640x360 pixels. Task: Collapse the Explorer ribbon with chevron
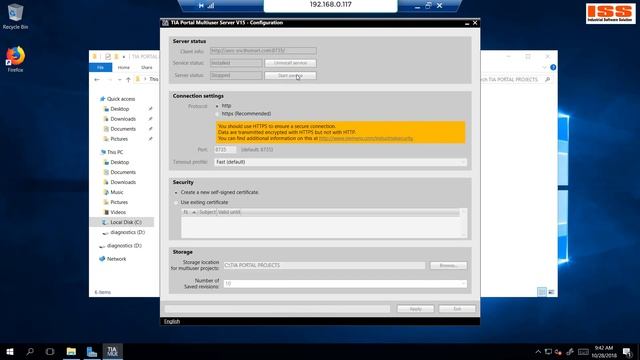pyautogui.click(x=544, y=68)
